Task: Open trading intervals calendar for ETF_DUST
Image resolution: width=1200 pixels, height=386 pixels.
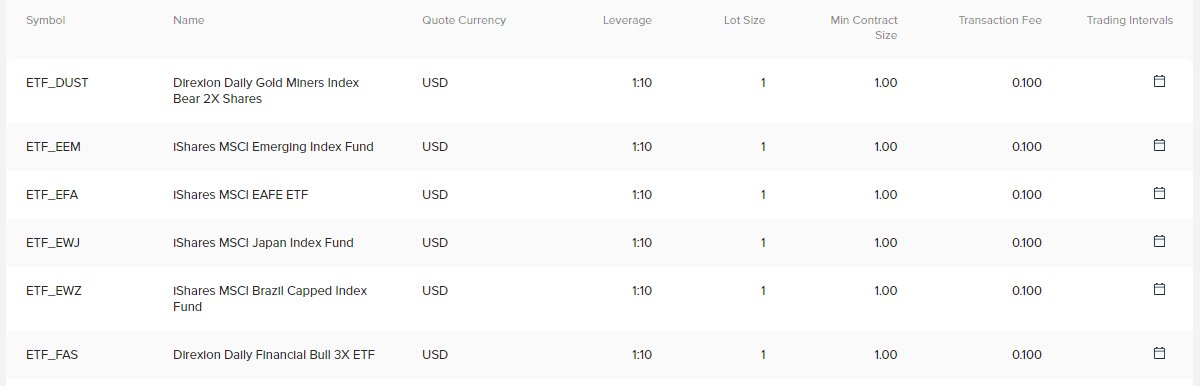Action: (x=1160, y=81)
